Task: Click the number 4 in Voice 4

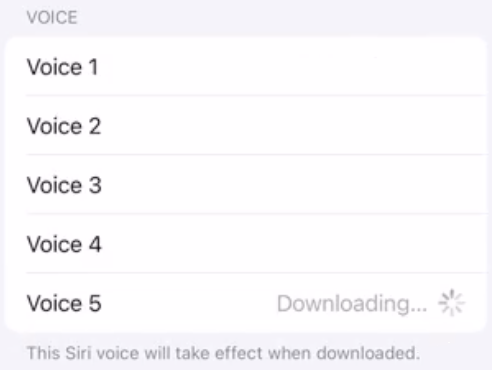Action: [x=95, y=244]
